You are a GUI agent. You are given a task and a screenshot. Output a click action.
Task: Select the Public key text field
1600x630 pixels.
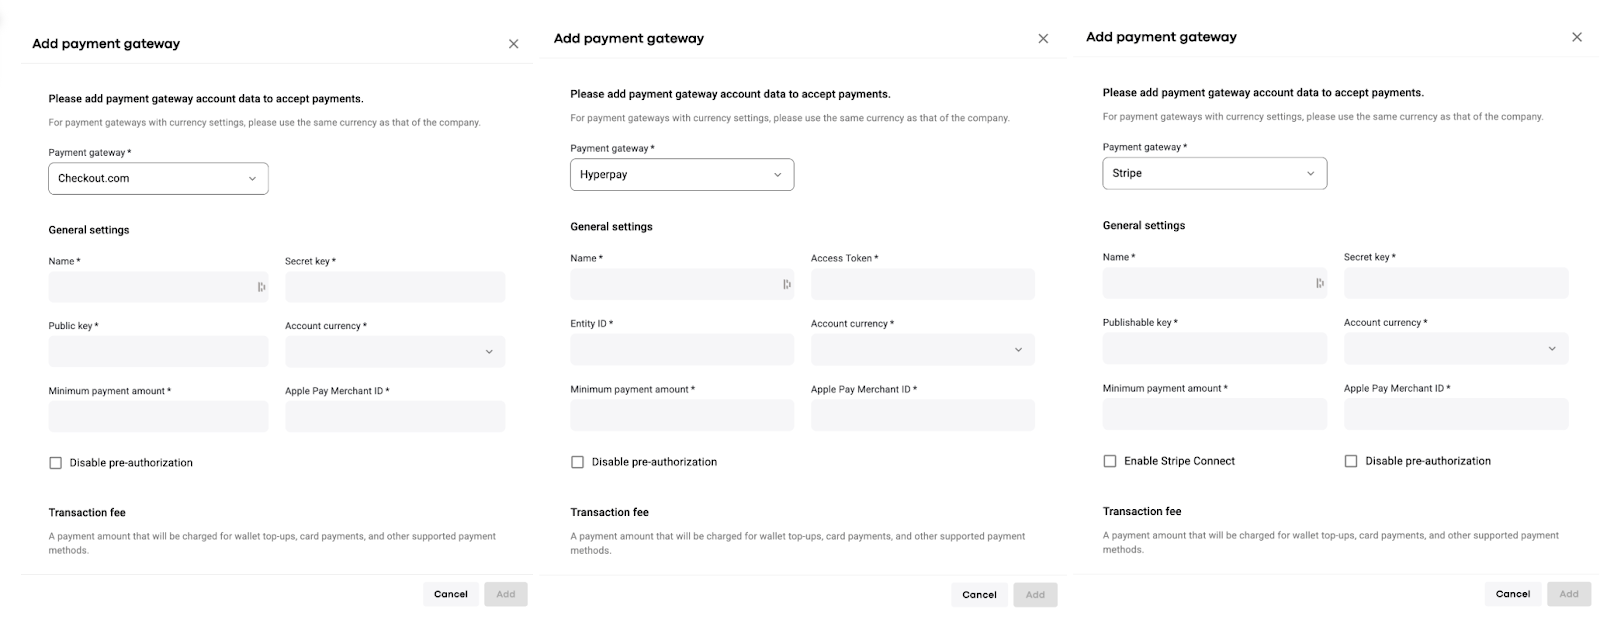tap(158, 352)
